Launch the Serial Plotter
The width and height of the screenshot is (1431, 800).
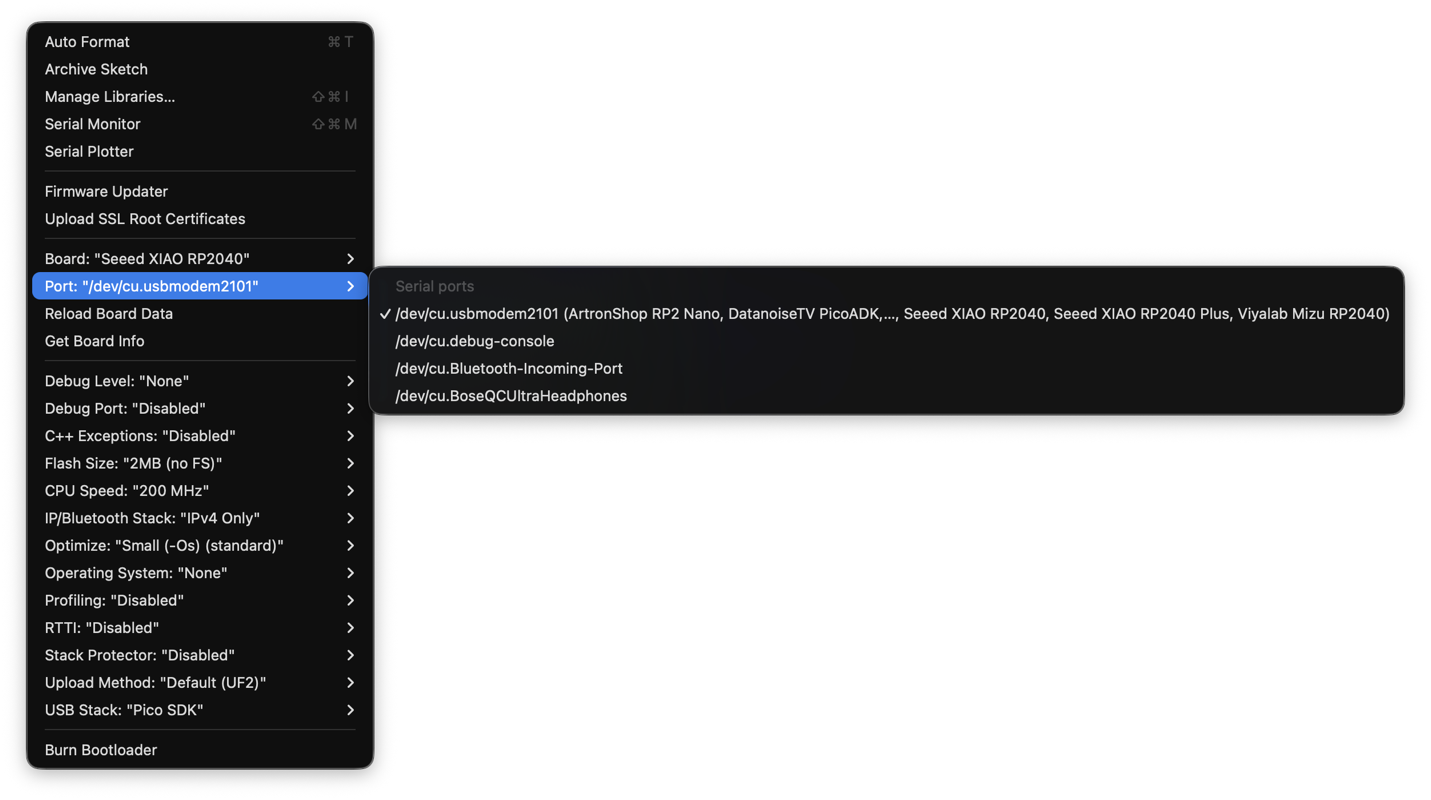tap(200, 152)
